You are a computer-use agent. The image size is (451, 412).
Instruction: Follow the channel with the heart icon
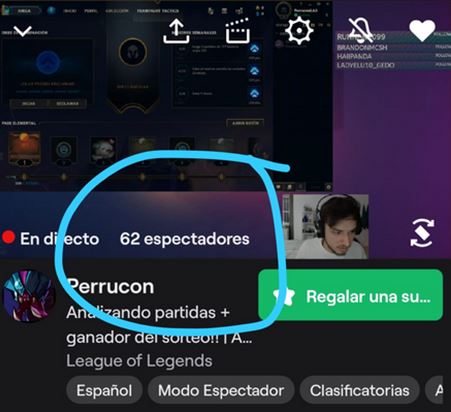422,31
